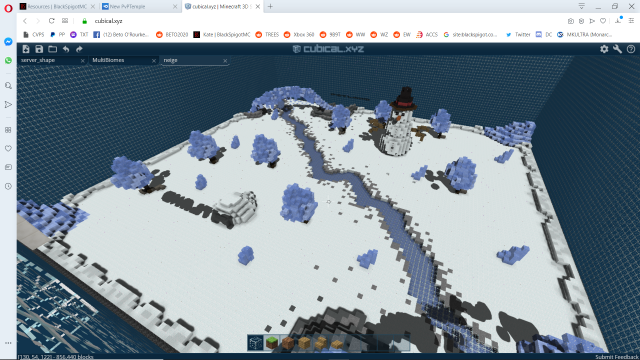640x360 pixels.
Task: Open the TREES bookmark
Action: click(267, 35)
